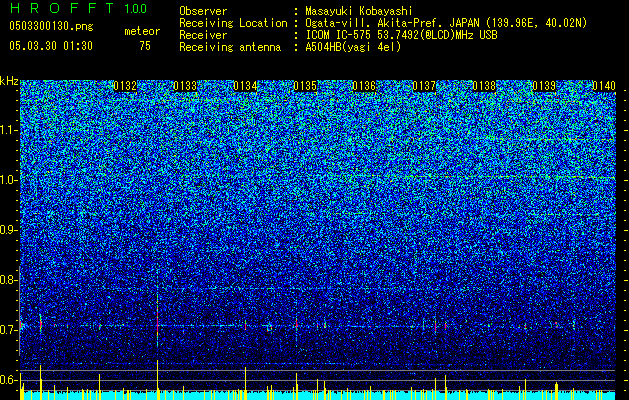Click the 0140 time marker

tap(604, 86)
